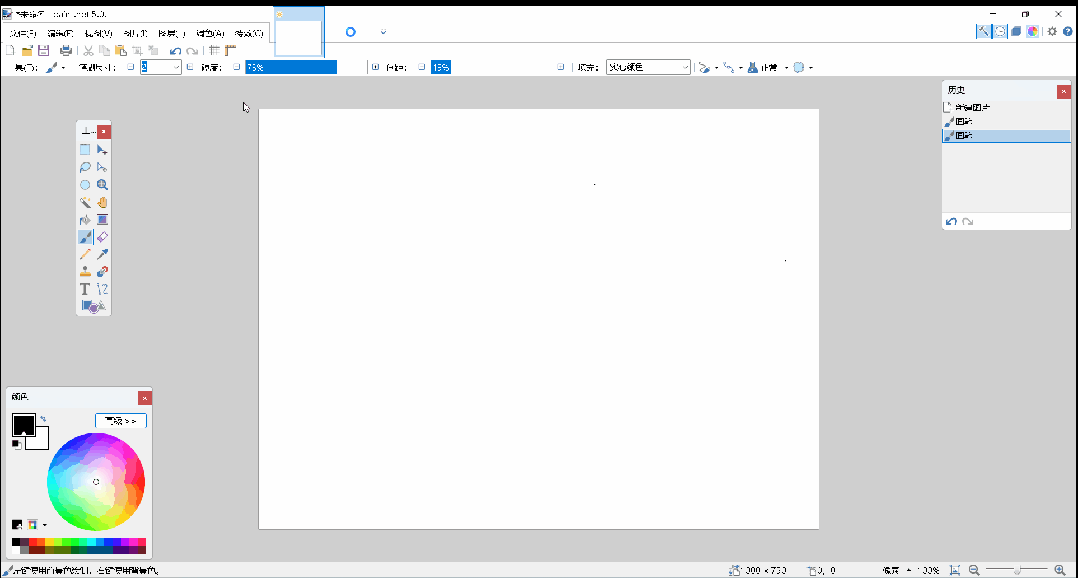Click the Crop to selection icon

[137, 50]
